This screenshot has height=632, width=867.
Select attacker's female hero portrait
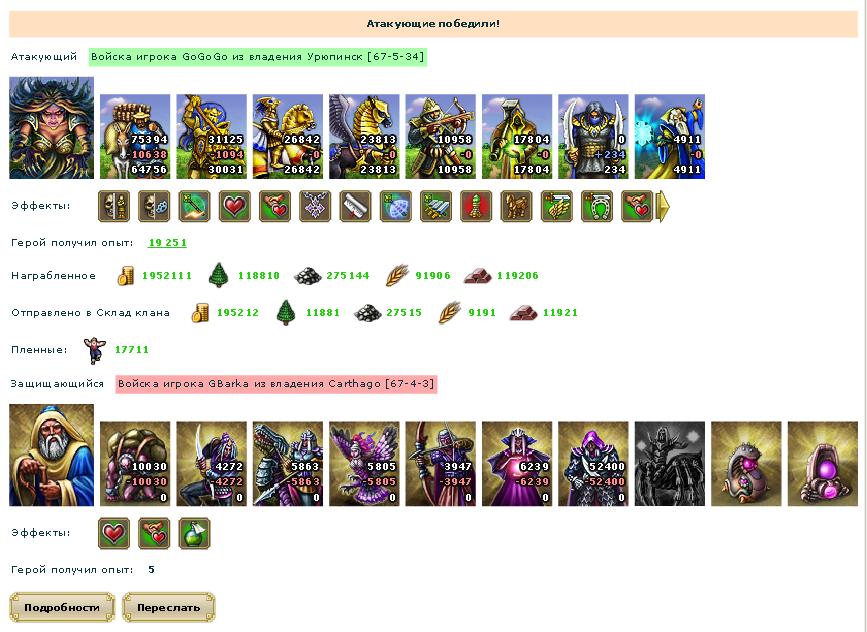coord(51,128)
